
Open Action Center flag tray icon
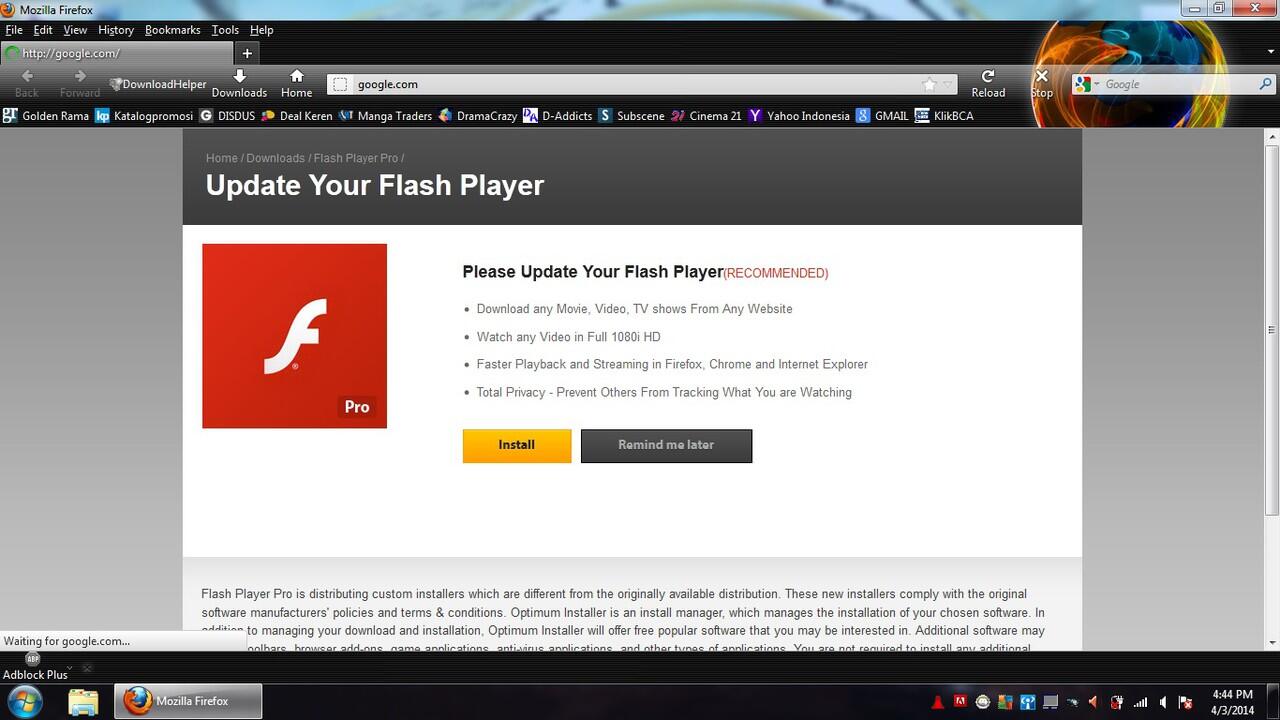[1185, 702]
